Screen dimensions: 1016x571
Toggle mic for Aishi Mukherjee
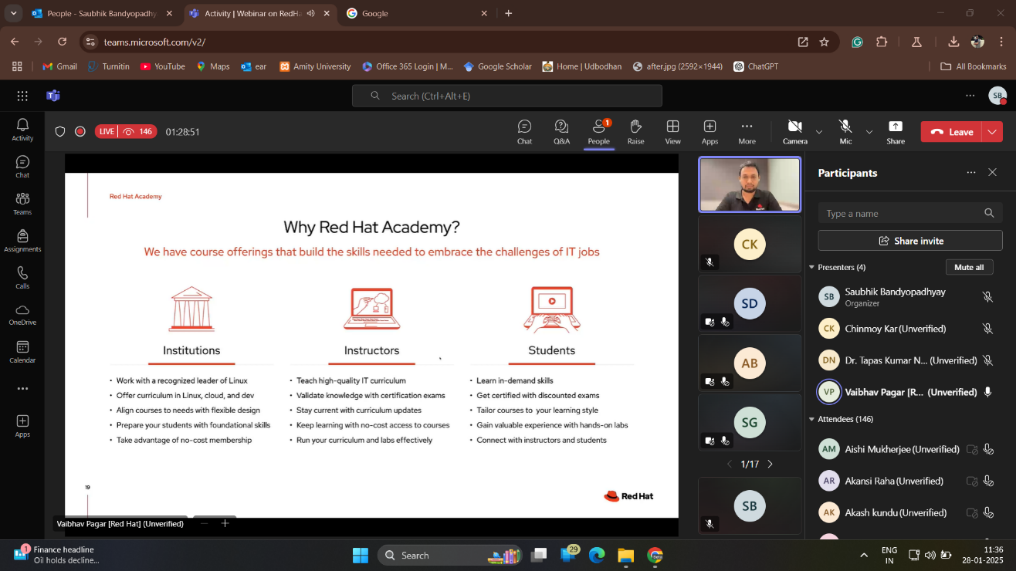tap(988, 449)
